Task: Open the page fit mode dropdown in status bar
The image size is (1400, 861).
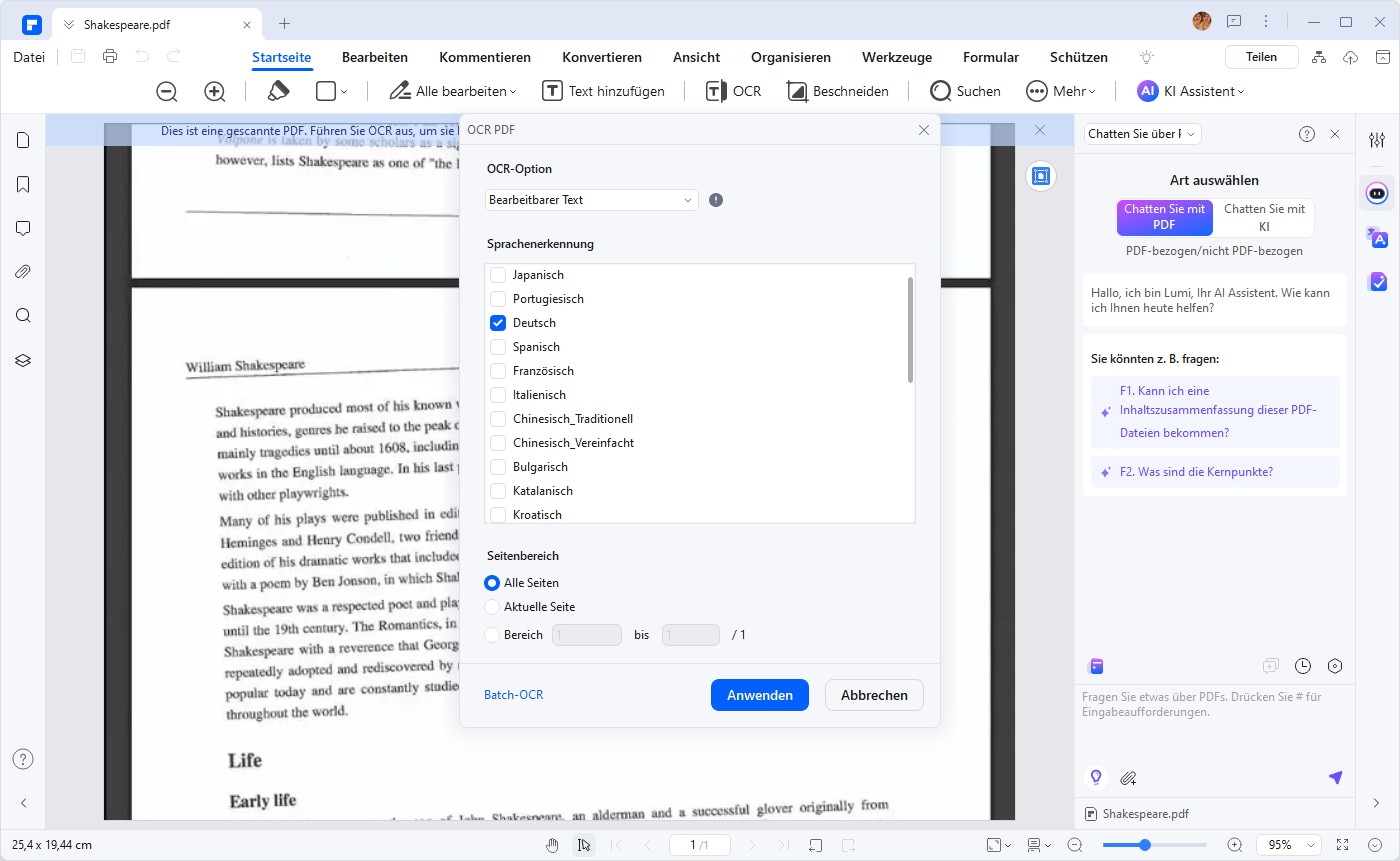Action: tap(998, 845)
